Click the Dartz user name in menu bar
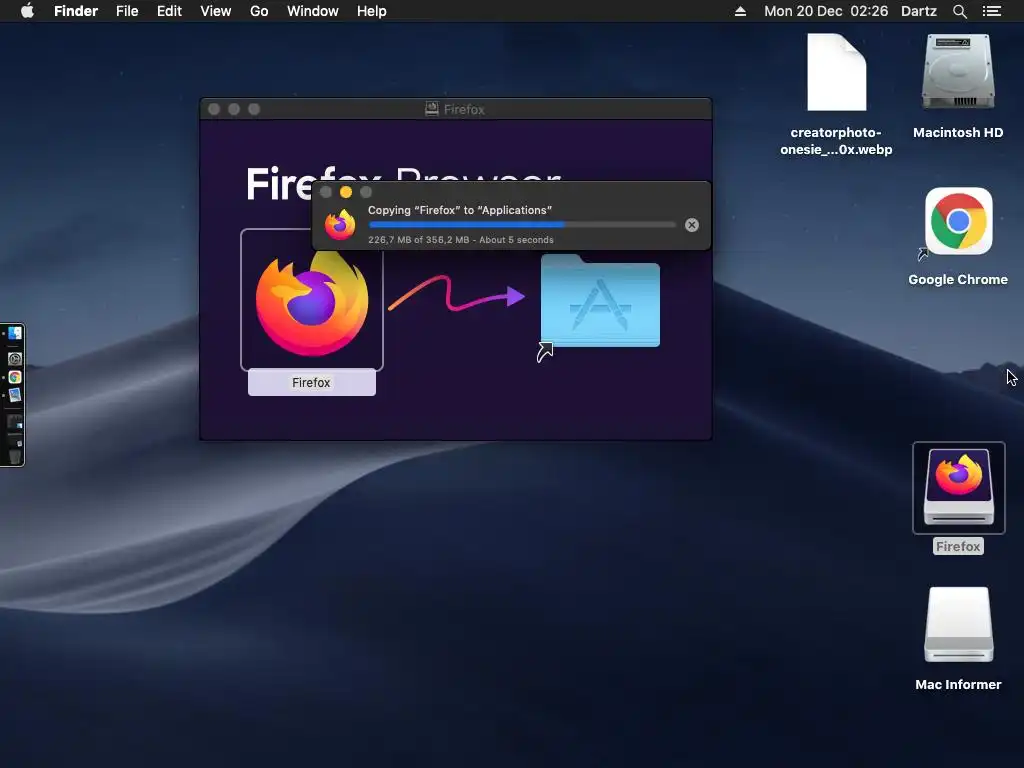 [x=919, y=11]
